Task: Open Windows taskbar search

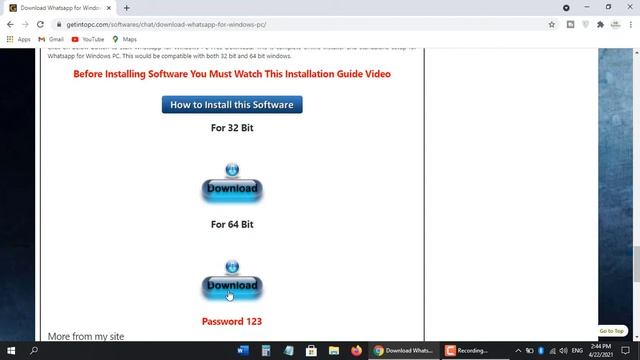Action: pos(34,351)
